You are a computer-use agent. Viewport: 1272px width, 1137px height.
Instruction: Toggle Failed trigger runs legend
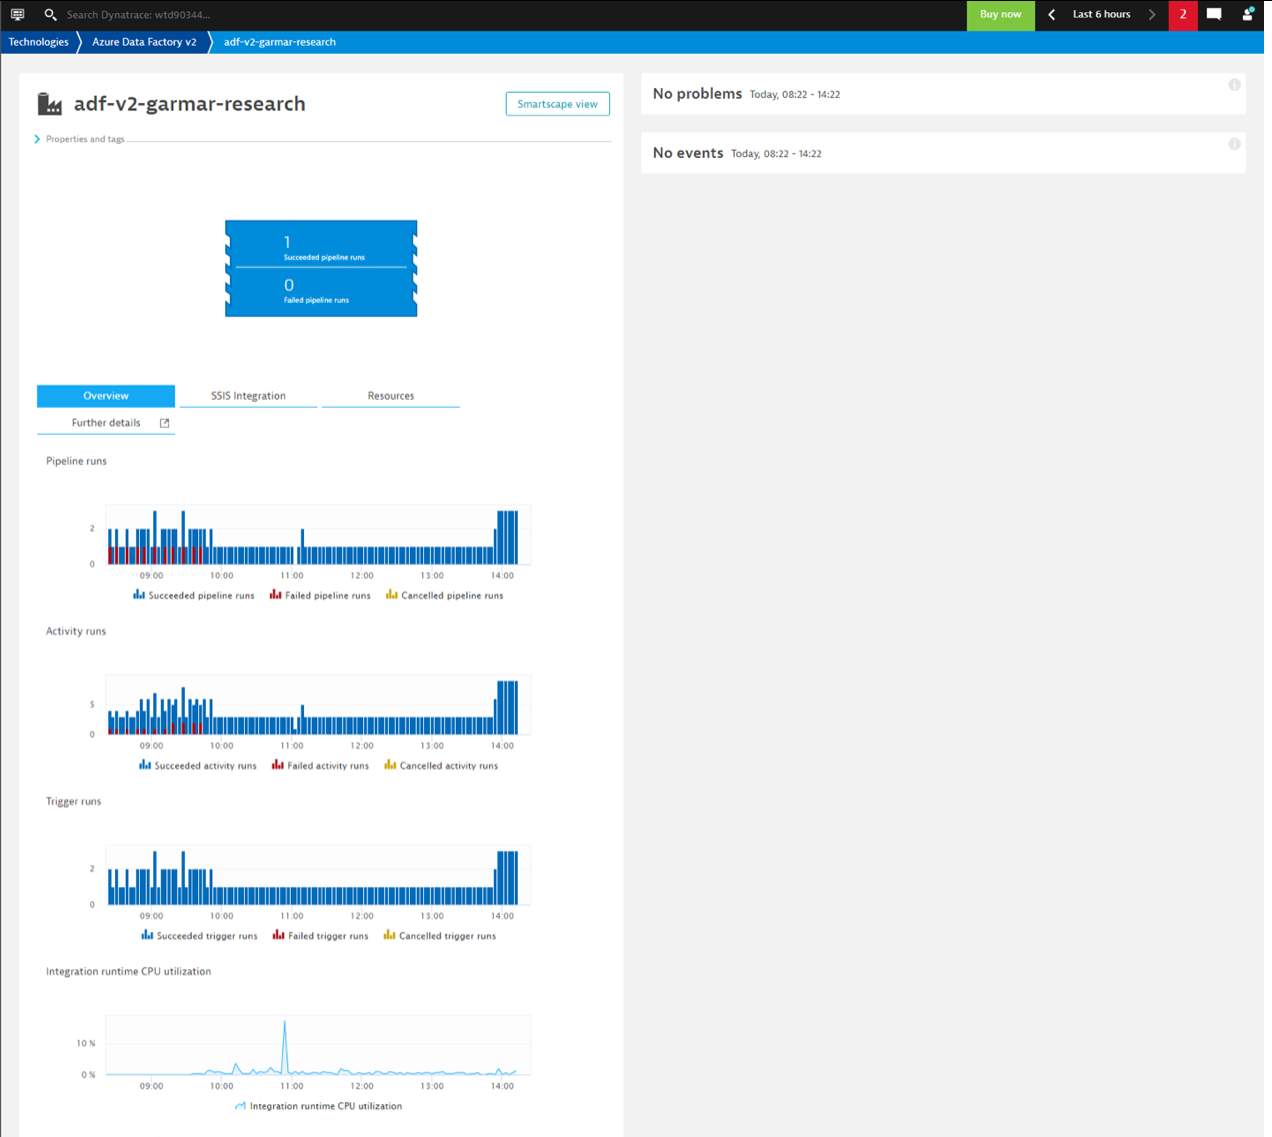pyautogui.click(x=320, y=935)
